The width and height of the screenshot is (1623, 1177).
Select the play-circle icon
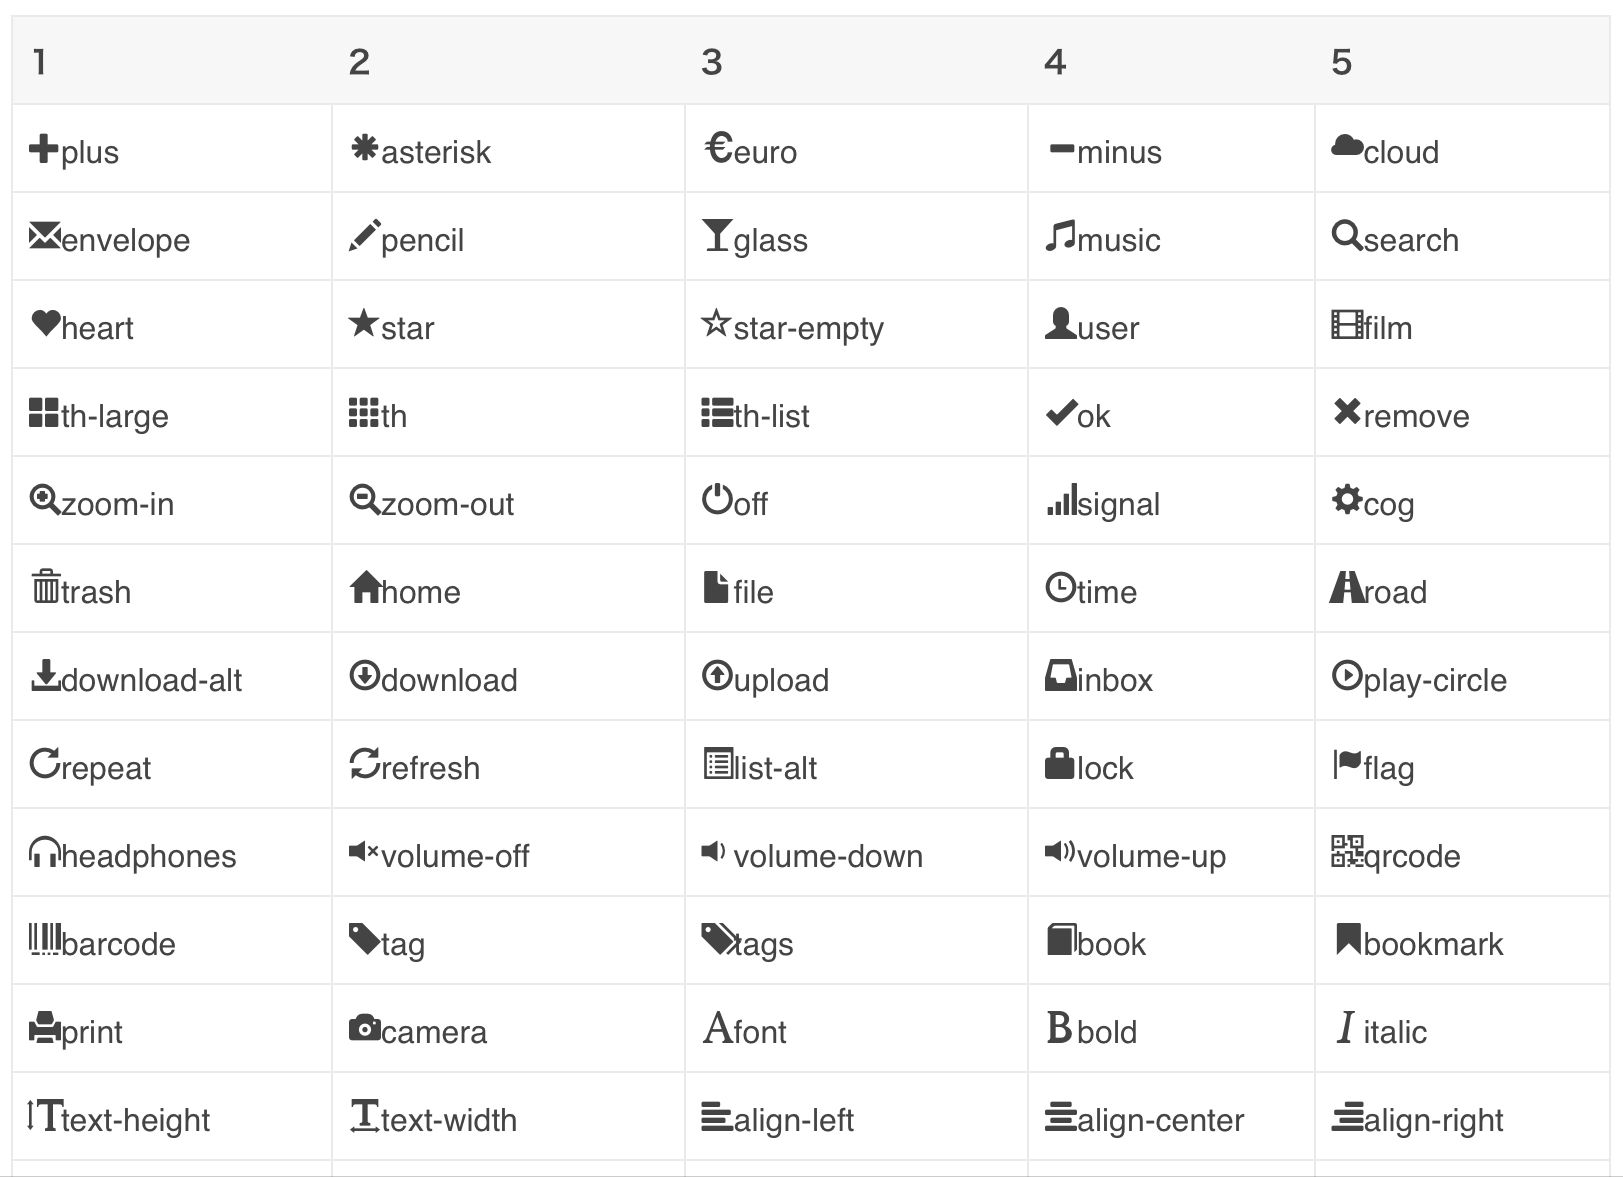click(1347, 675)
